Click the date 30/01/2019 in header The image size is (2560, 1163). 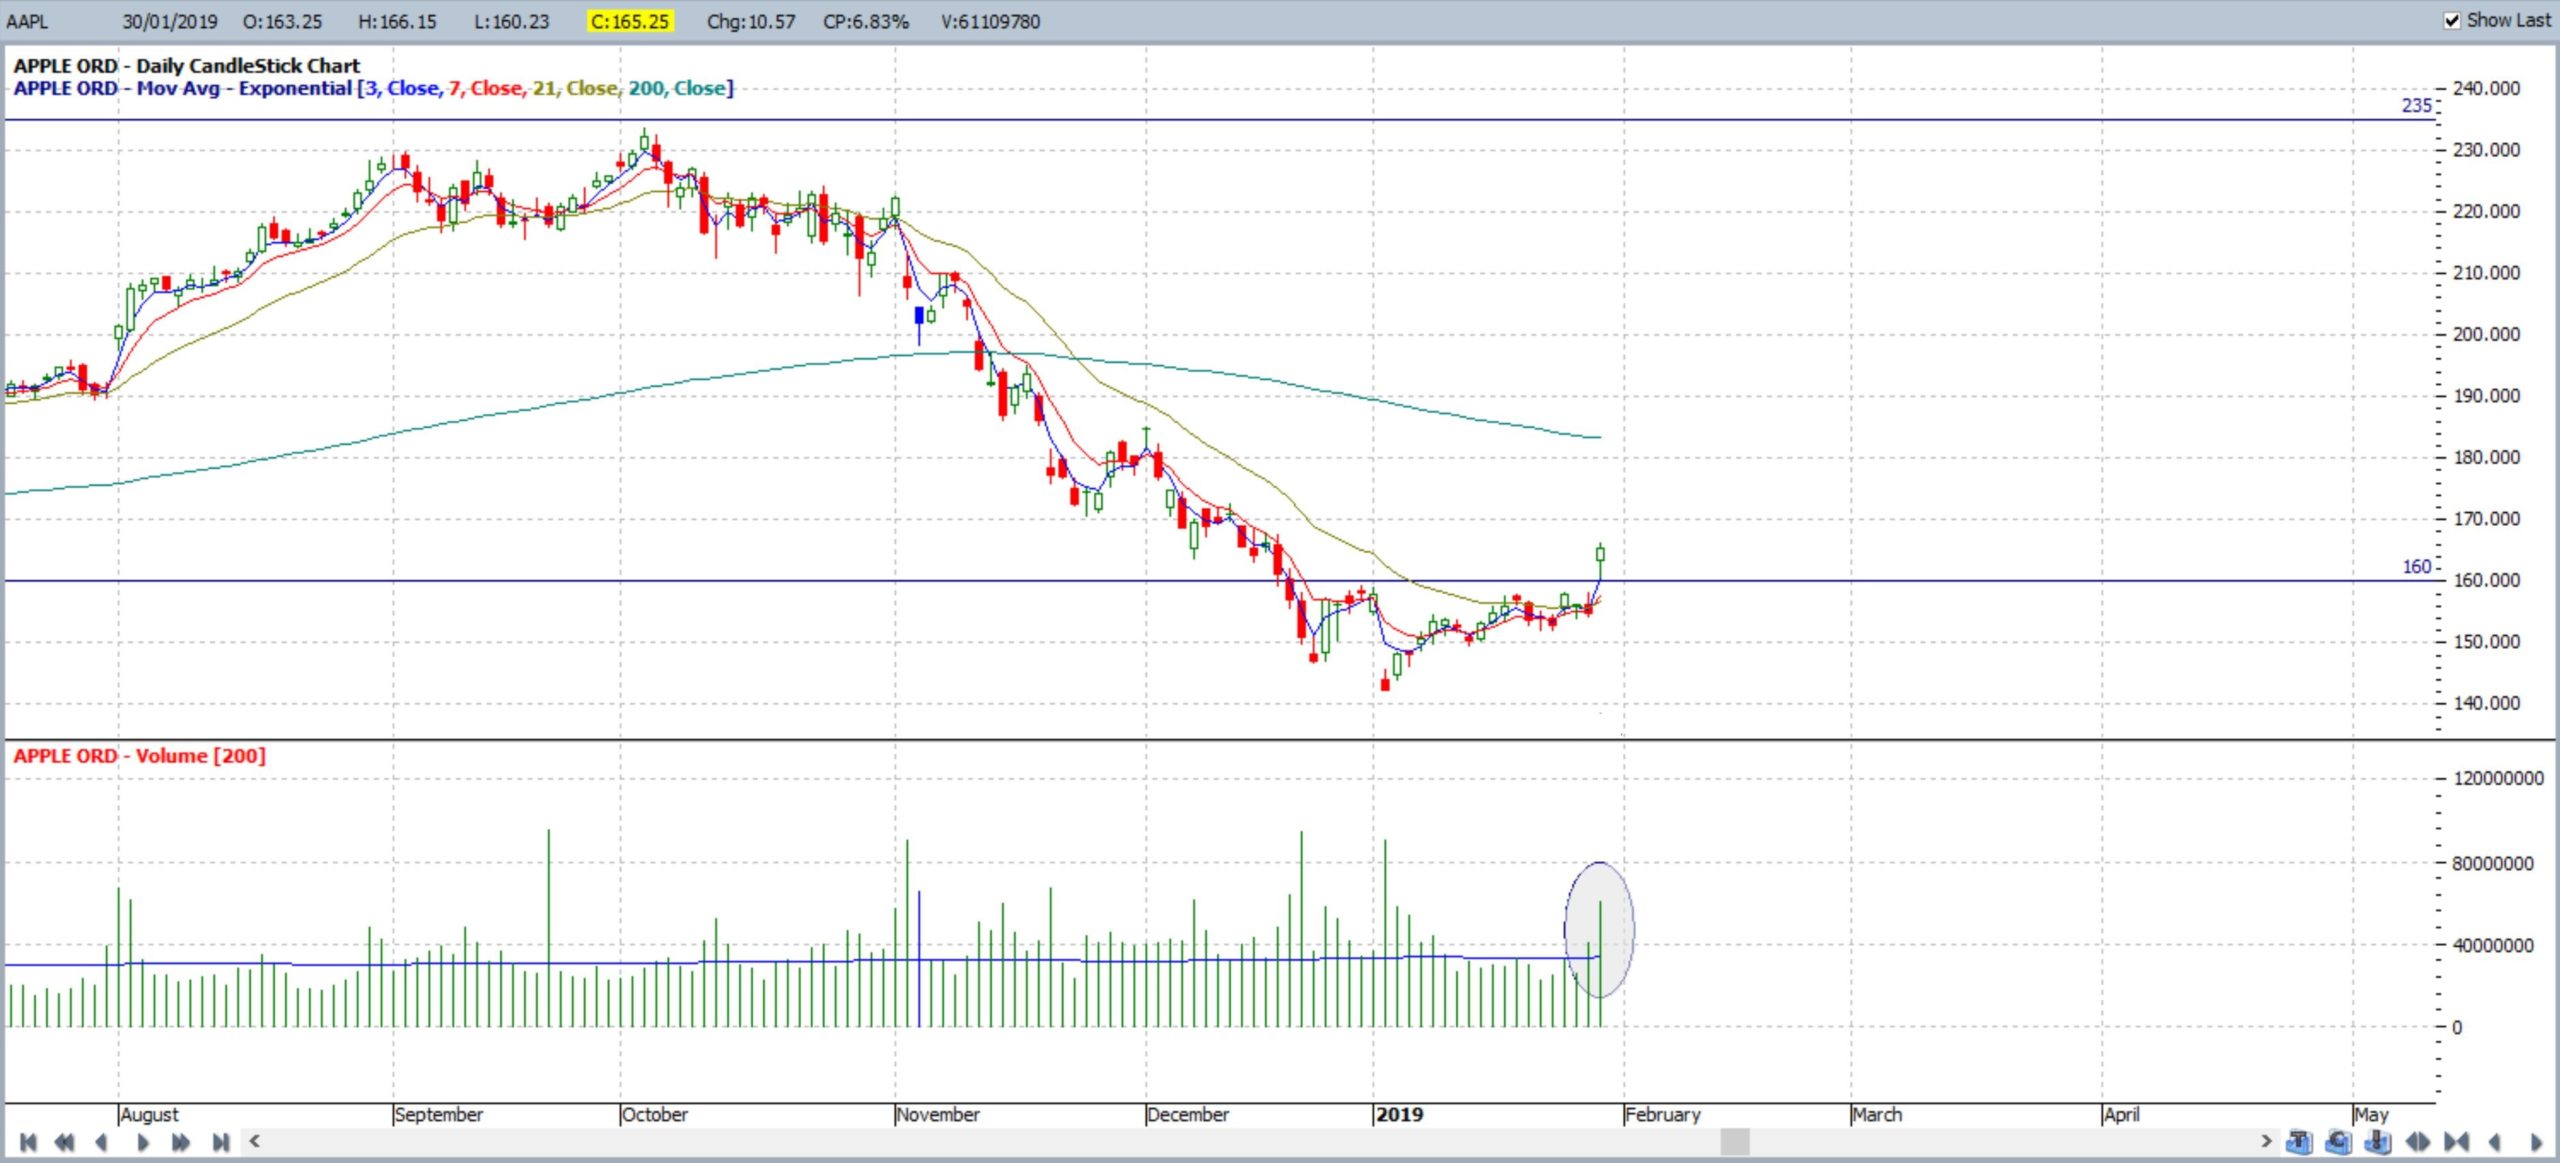170,21
